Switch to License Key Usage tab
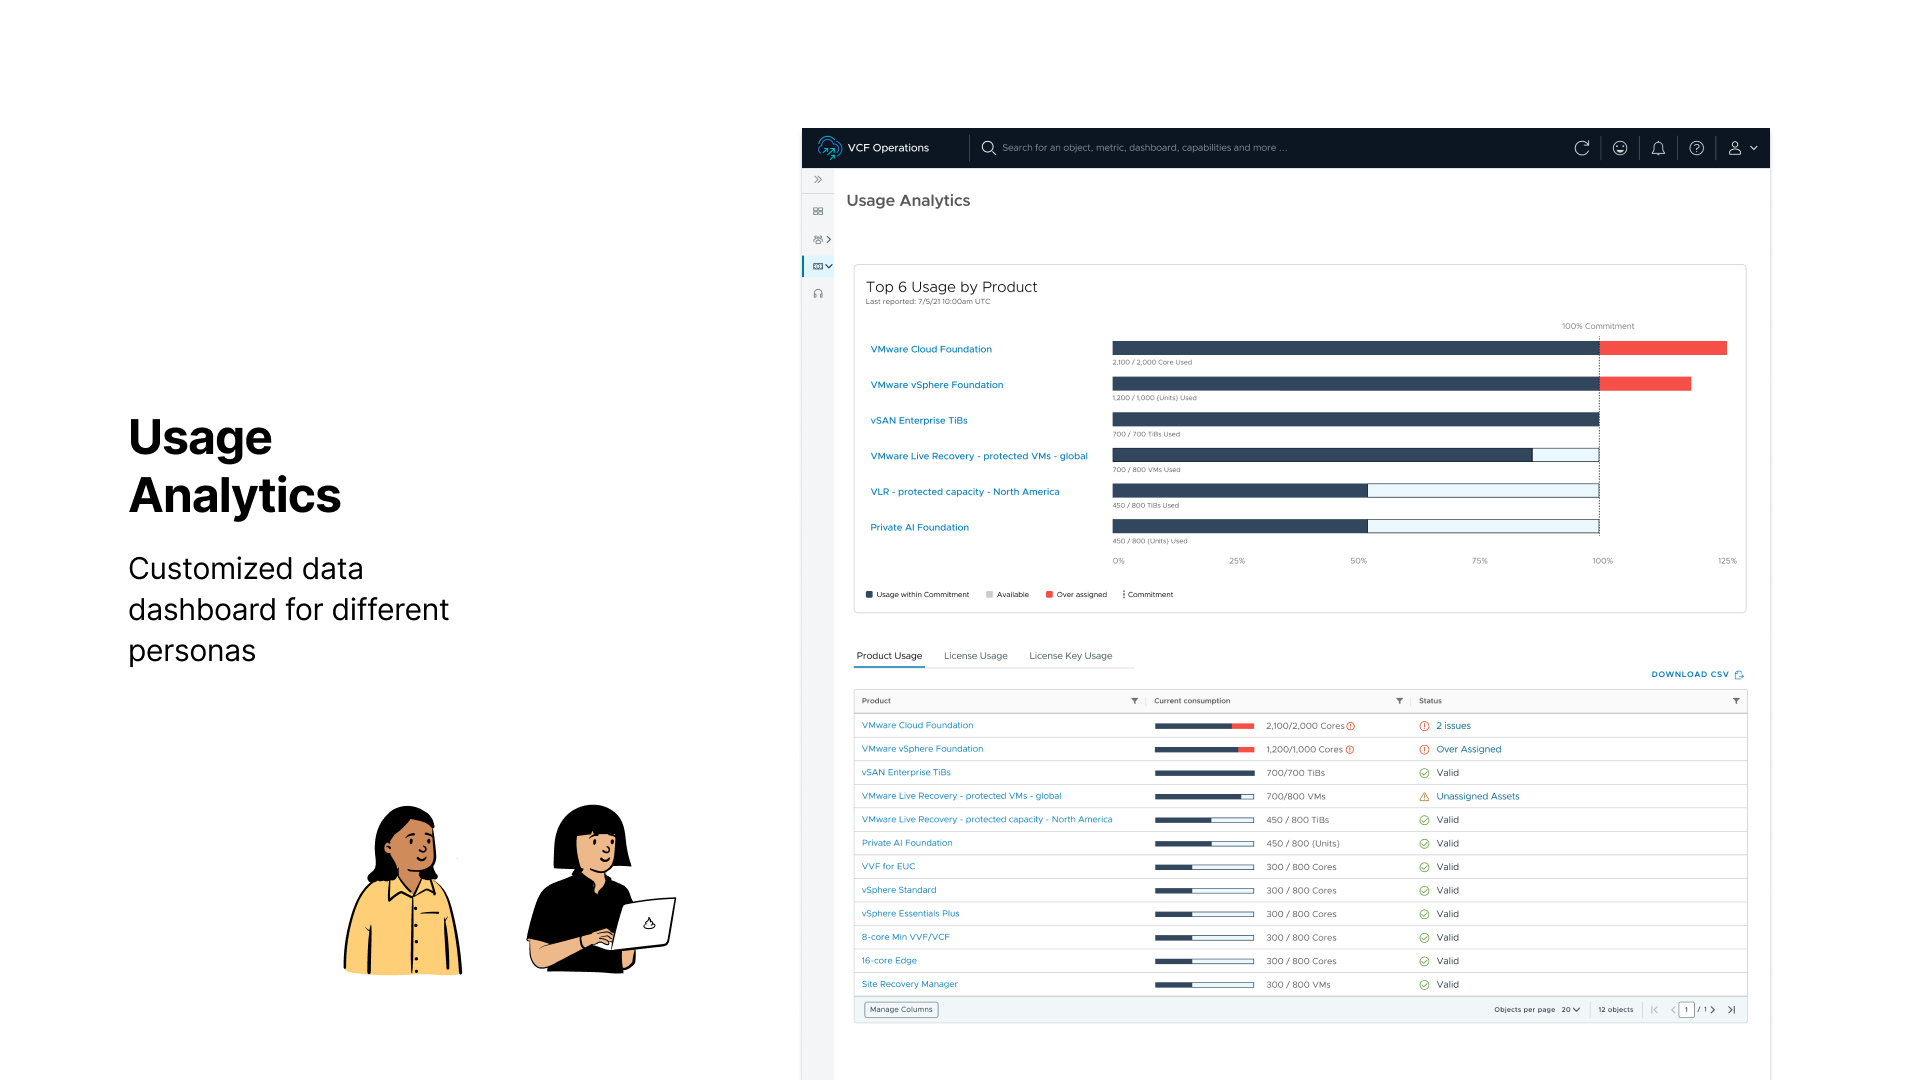Image resolution: width=1920 pixels, height=1080 pixels. pos(1070,656)
